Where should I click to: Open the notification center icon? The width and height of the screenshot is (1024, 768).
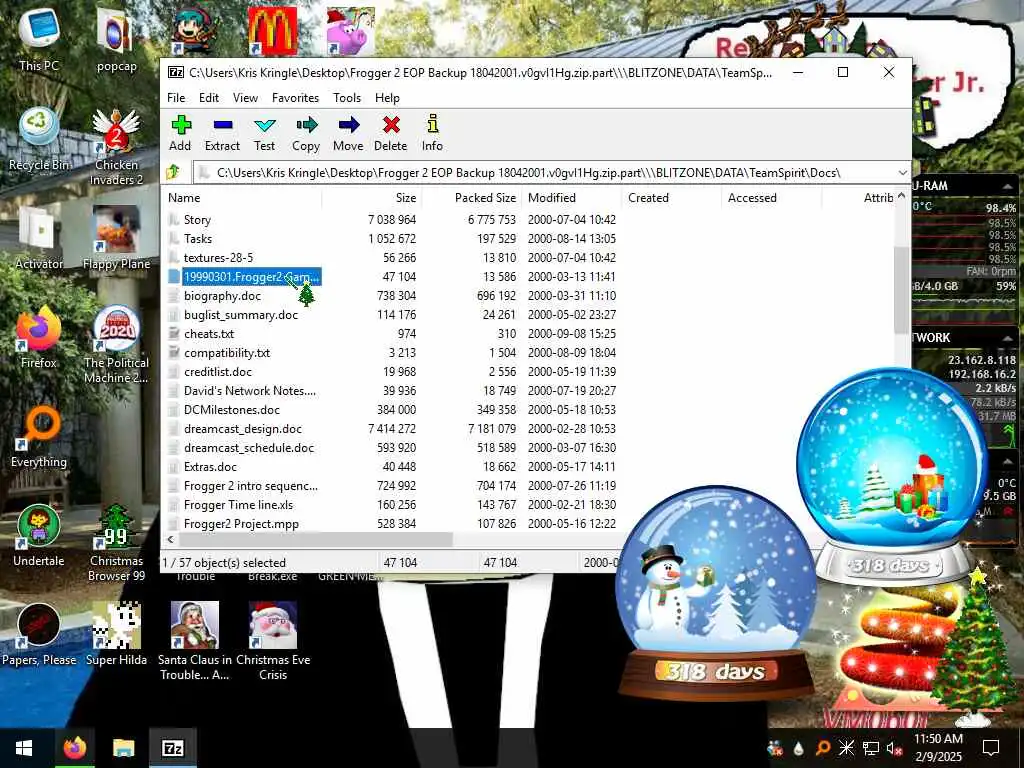coord(991,748)
